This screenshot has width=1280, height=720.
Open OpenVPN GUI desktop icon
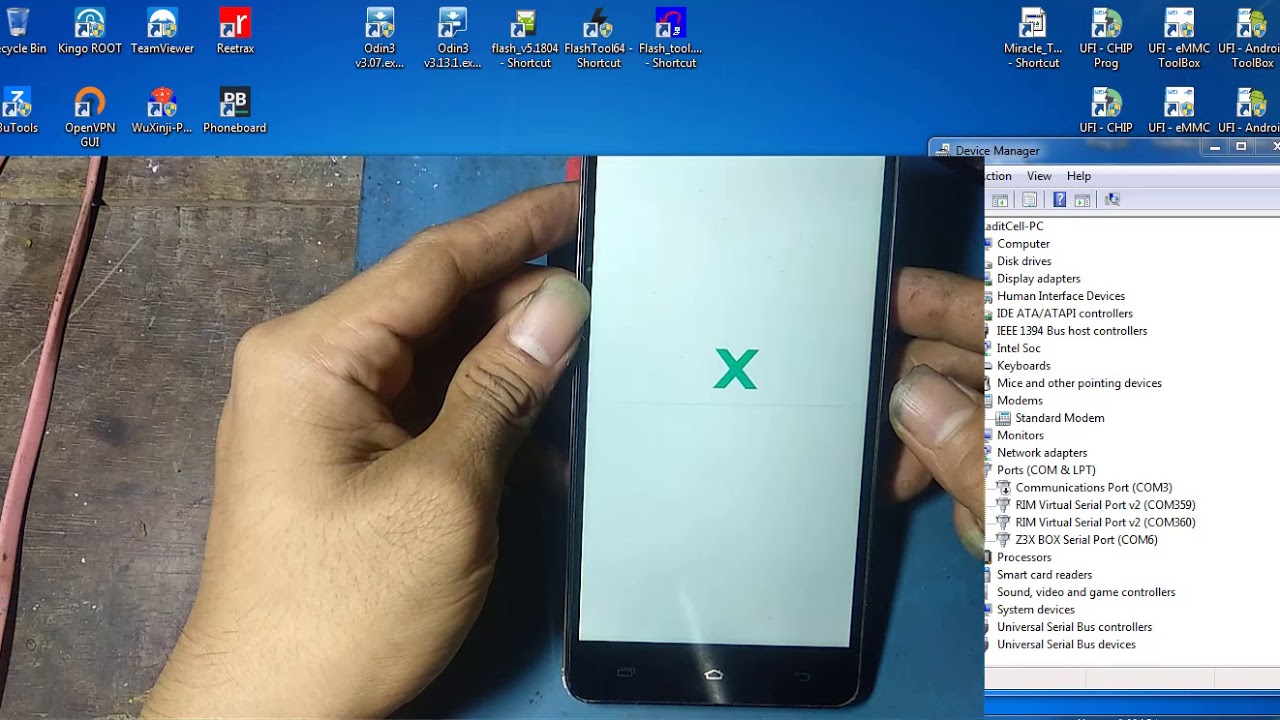[x=90, y=117]
